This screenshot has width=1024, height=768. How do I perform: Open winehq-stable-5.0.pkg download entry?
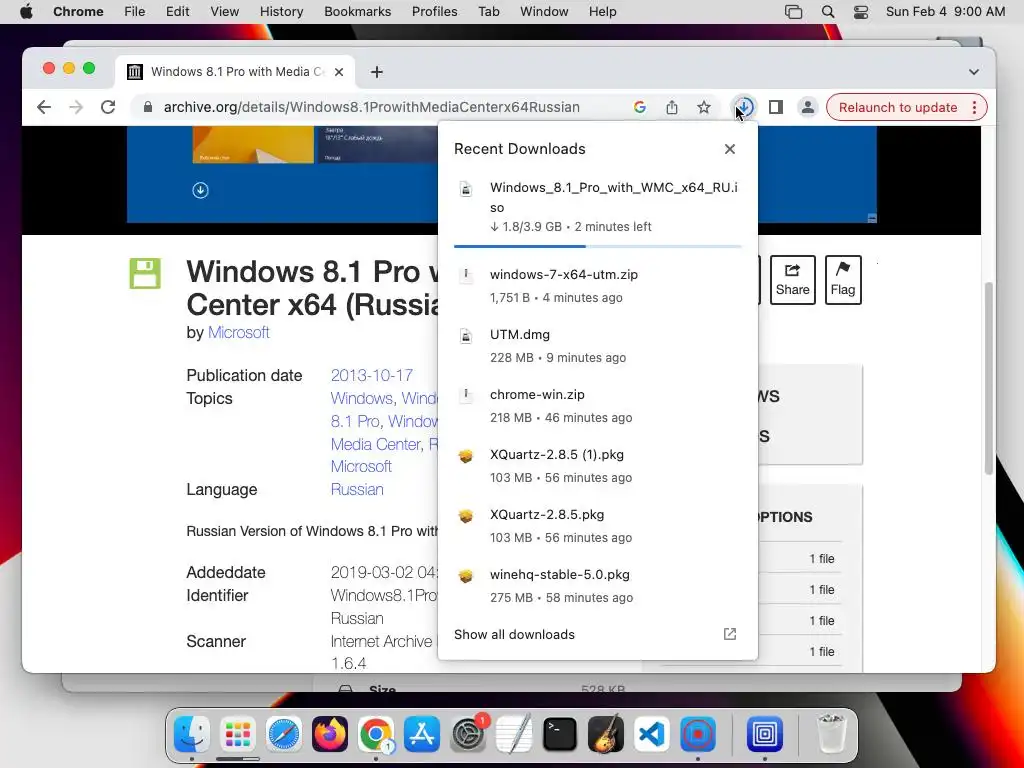(598, 586)
